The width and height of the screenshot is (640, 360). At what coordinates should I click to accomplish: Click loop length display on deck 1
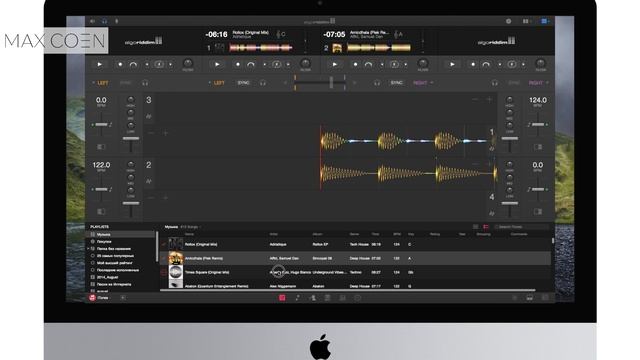[x=276, y=64]
